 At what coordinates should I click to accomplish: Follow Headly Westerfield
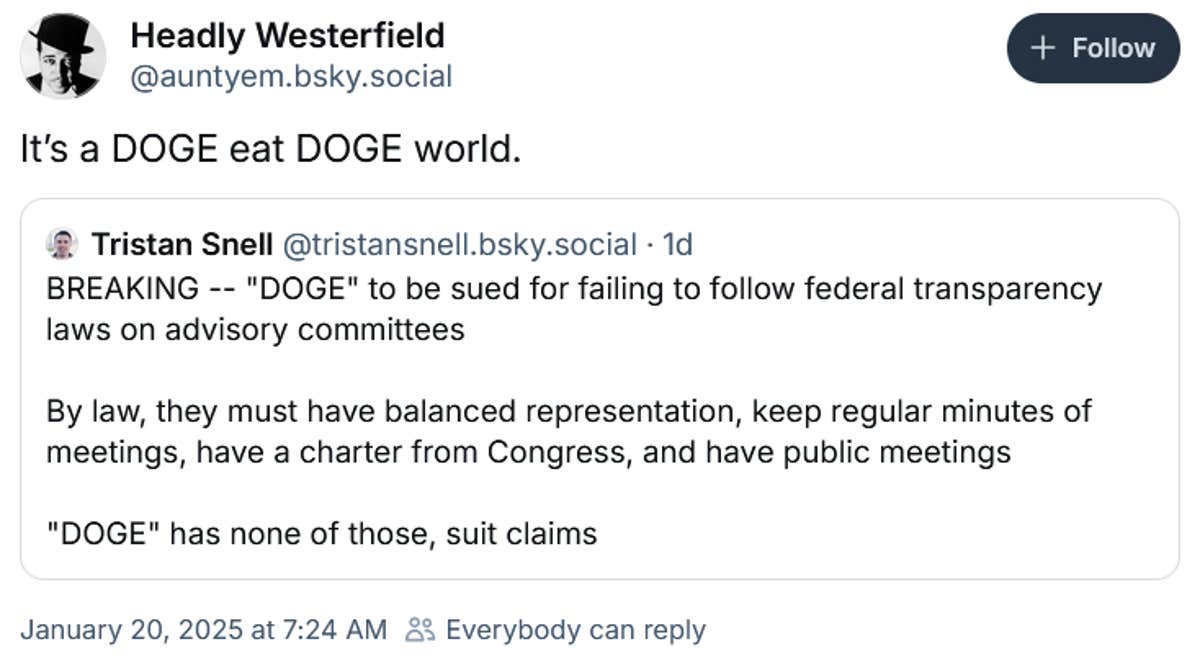[1093, 48]
